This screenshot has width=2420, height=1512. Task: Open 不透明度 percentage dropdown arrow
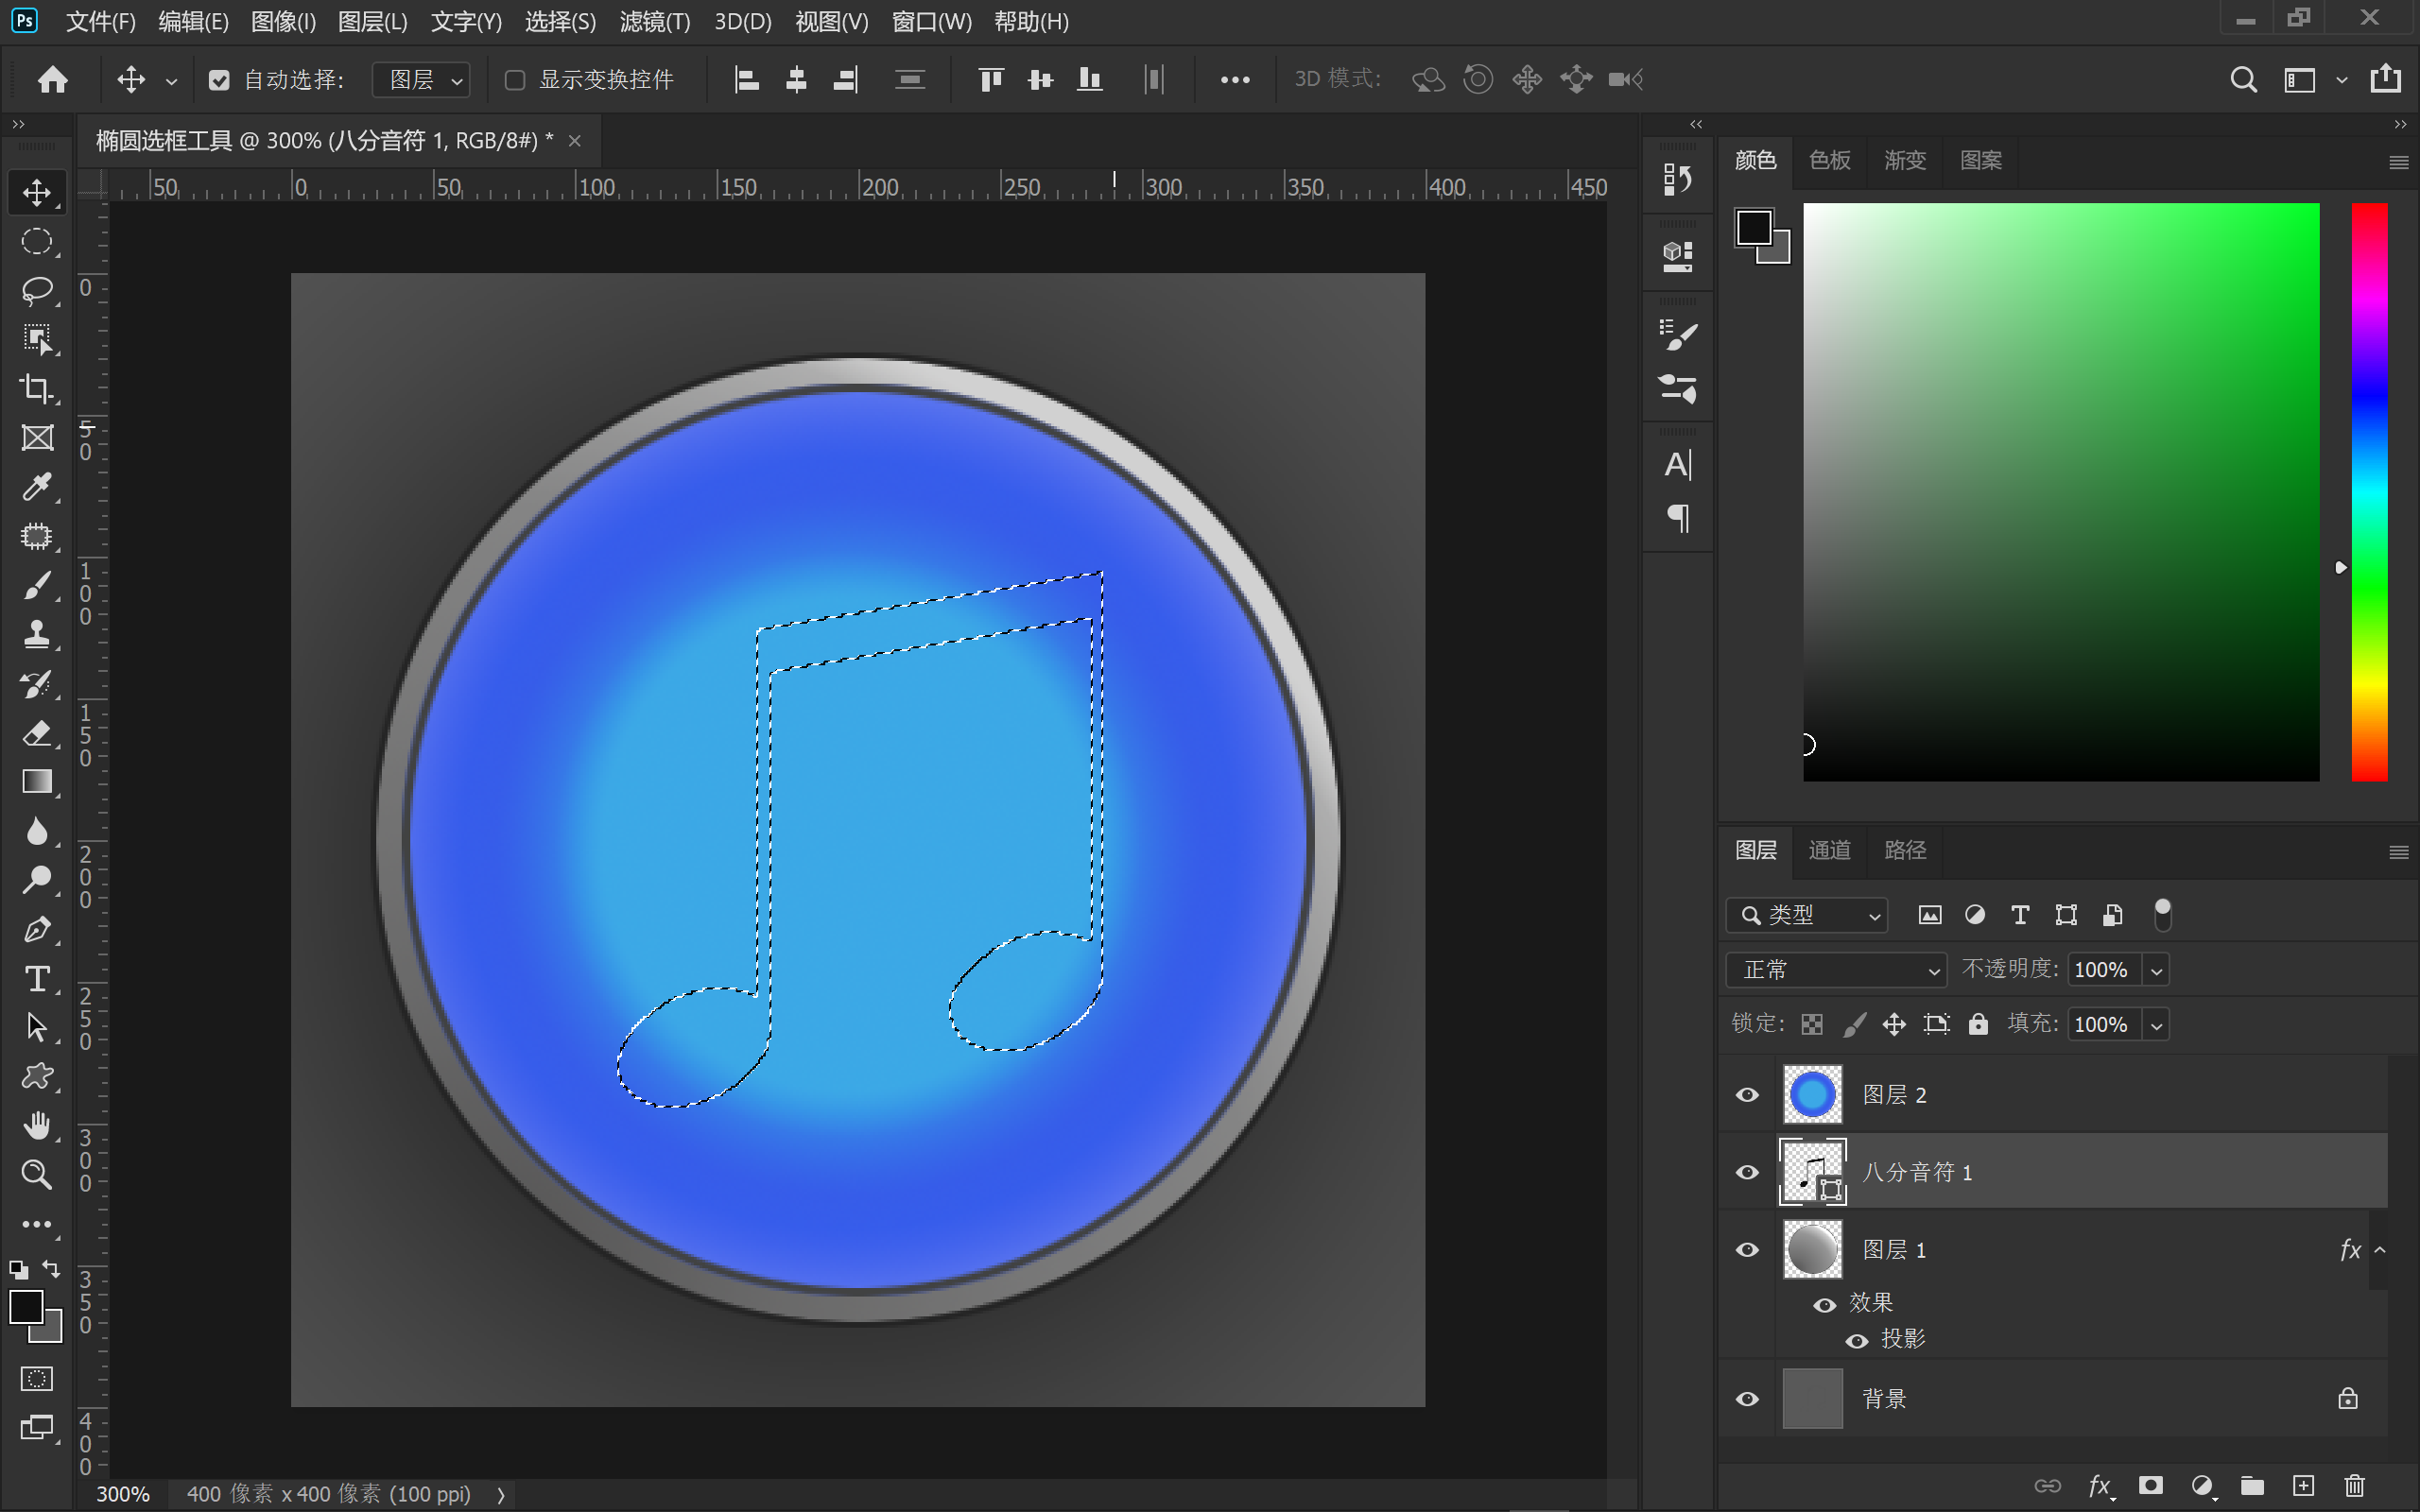click(x=2157, y=970)
